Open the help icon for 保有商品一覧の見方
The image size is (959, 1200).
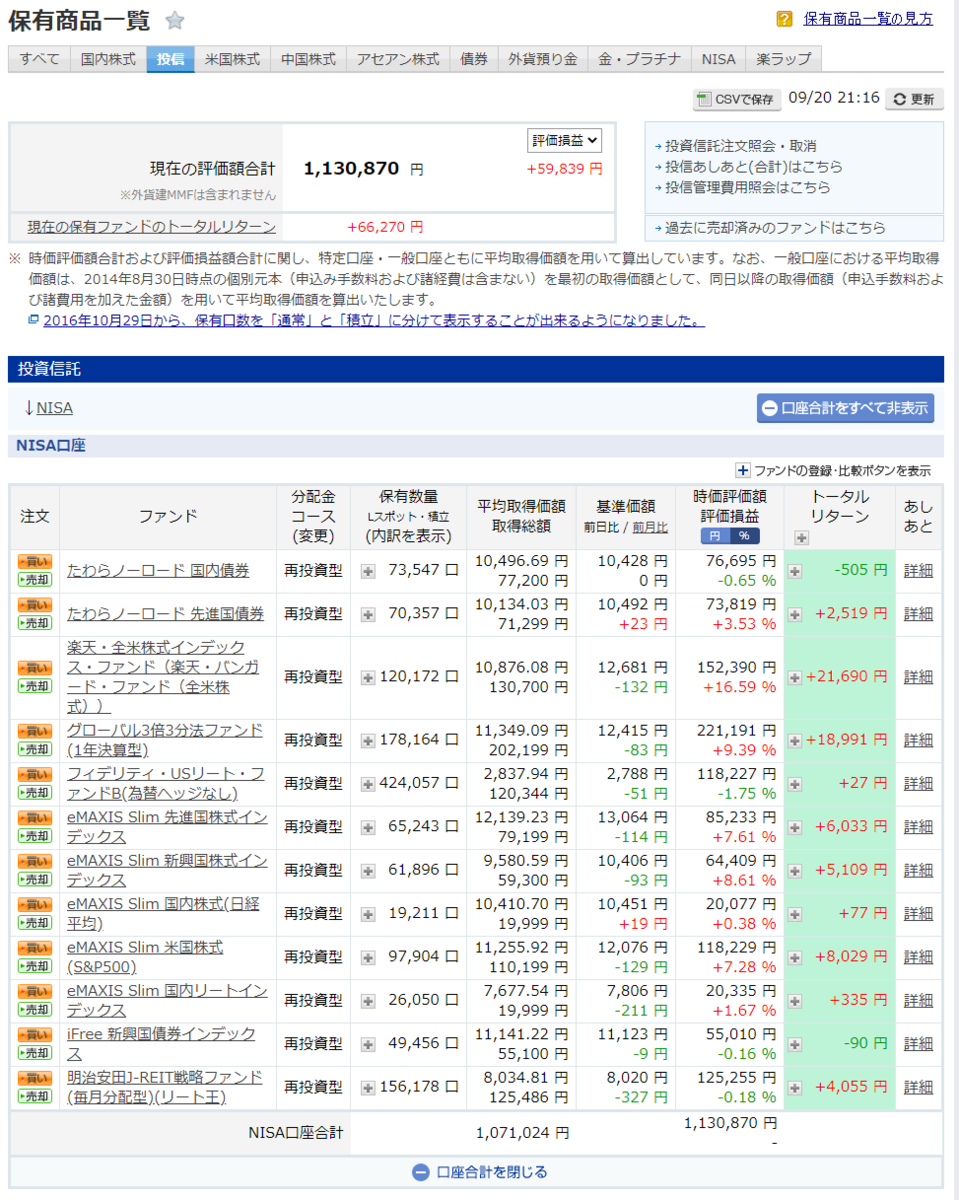click(x=785, y=19)
